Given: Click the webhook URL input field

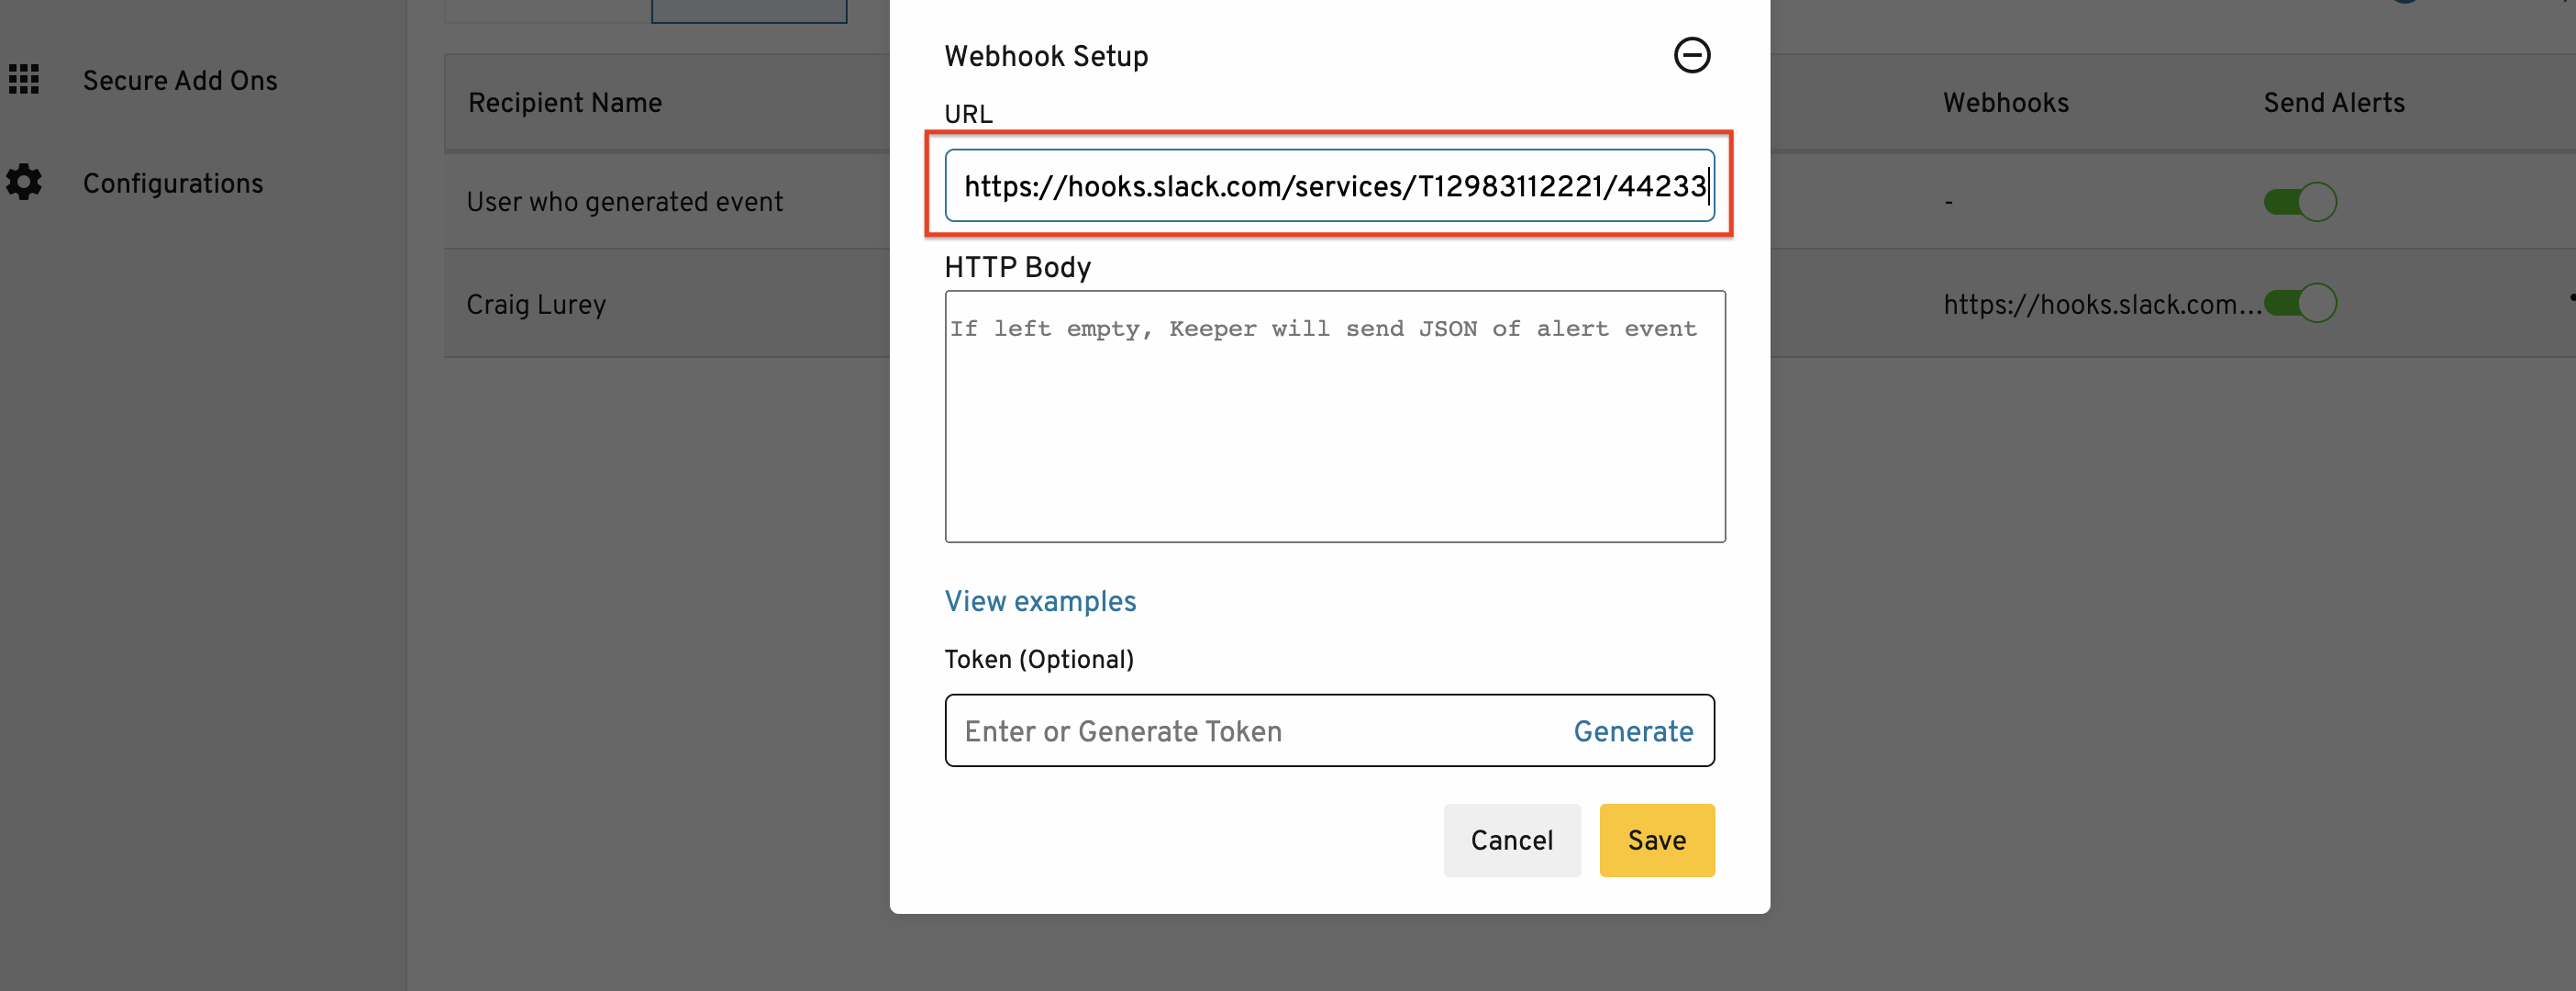Looking at the screenshot, I should pyautogui.click(x=1329, y=186).
